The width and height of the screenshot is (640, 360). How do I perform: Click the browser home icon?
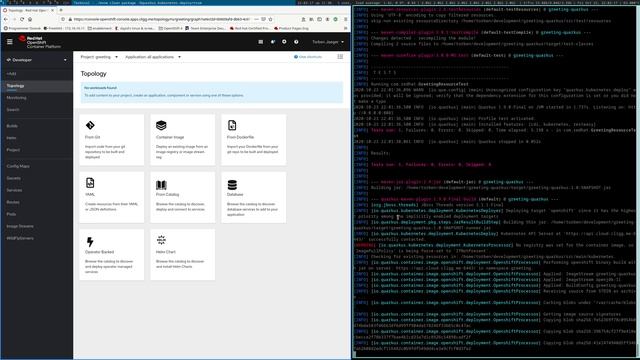pos(30,19)
